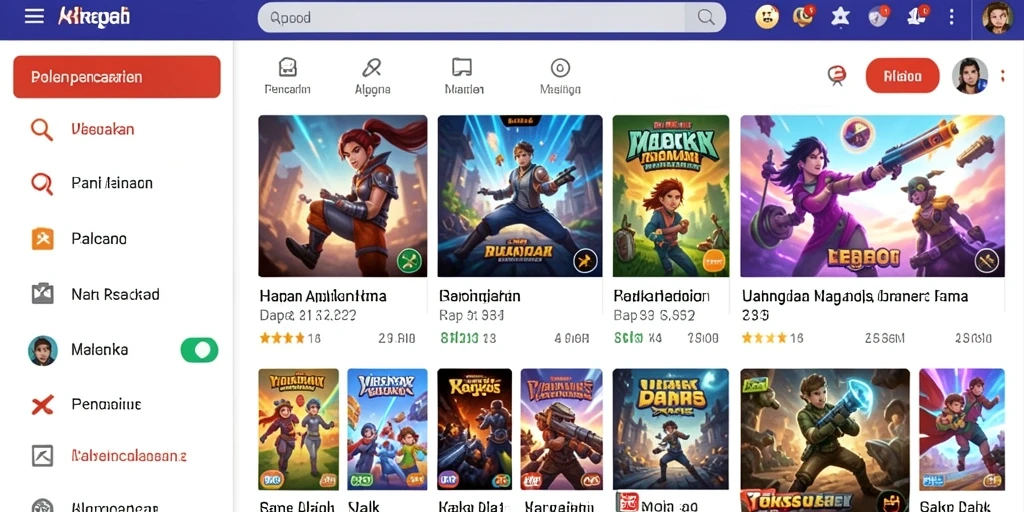Select the Pencarim tab
The height and width of the screenshot is (512, 1024).
(x=287, y=77)
